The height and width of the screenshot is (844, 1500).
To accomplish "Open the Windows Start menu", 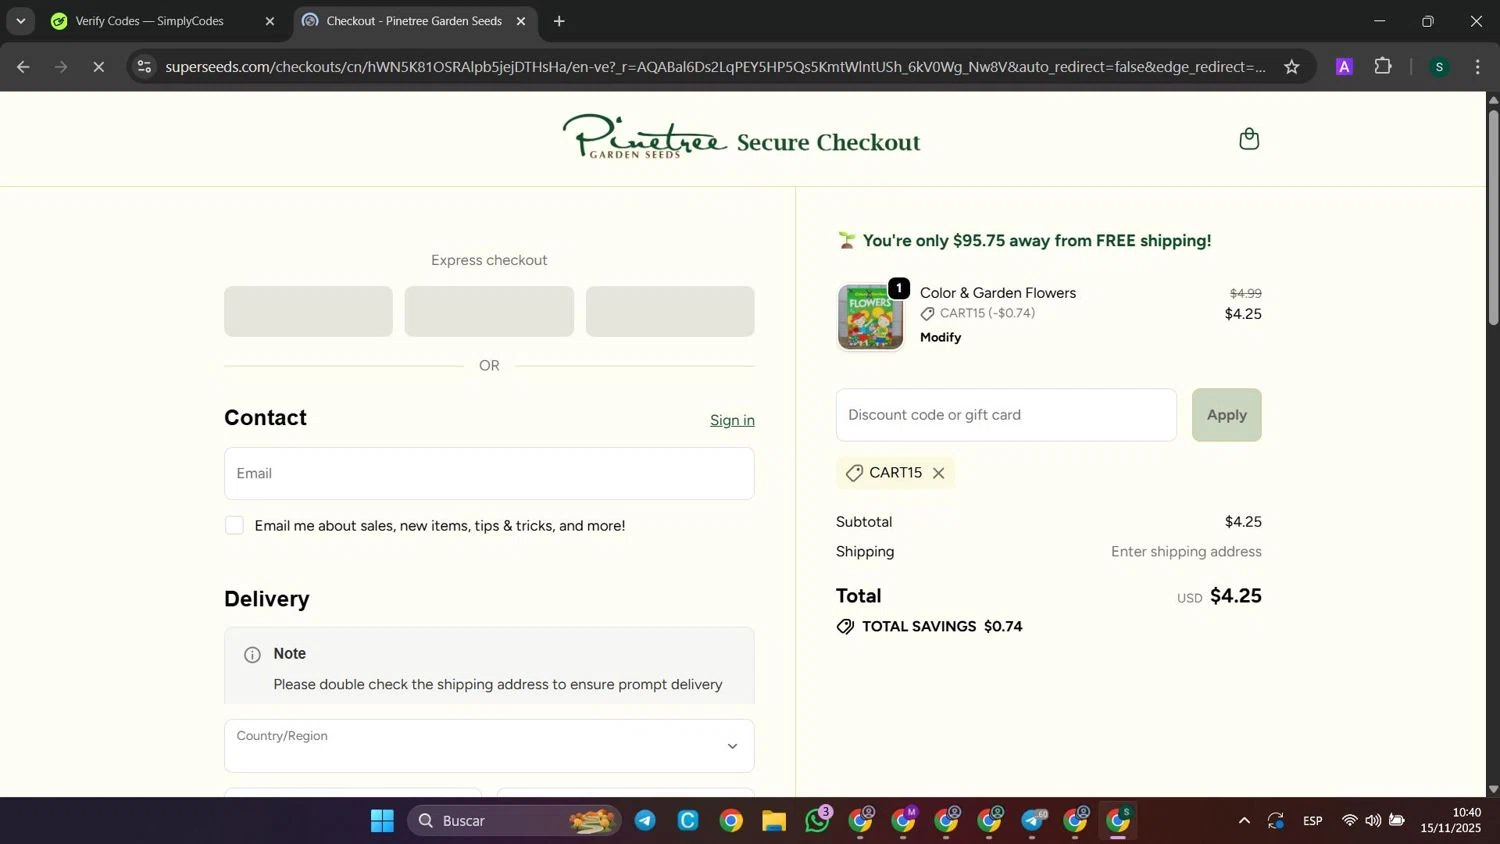I will click(382, 821).
